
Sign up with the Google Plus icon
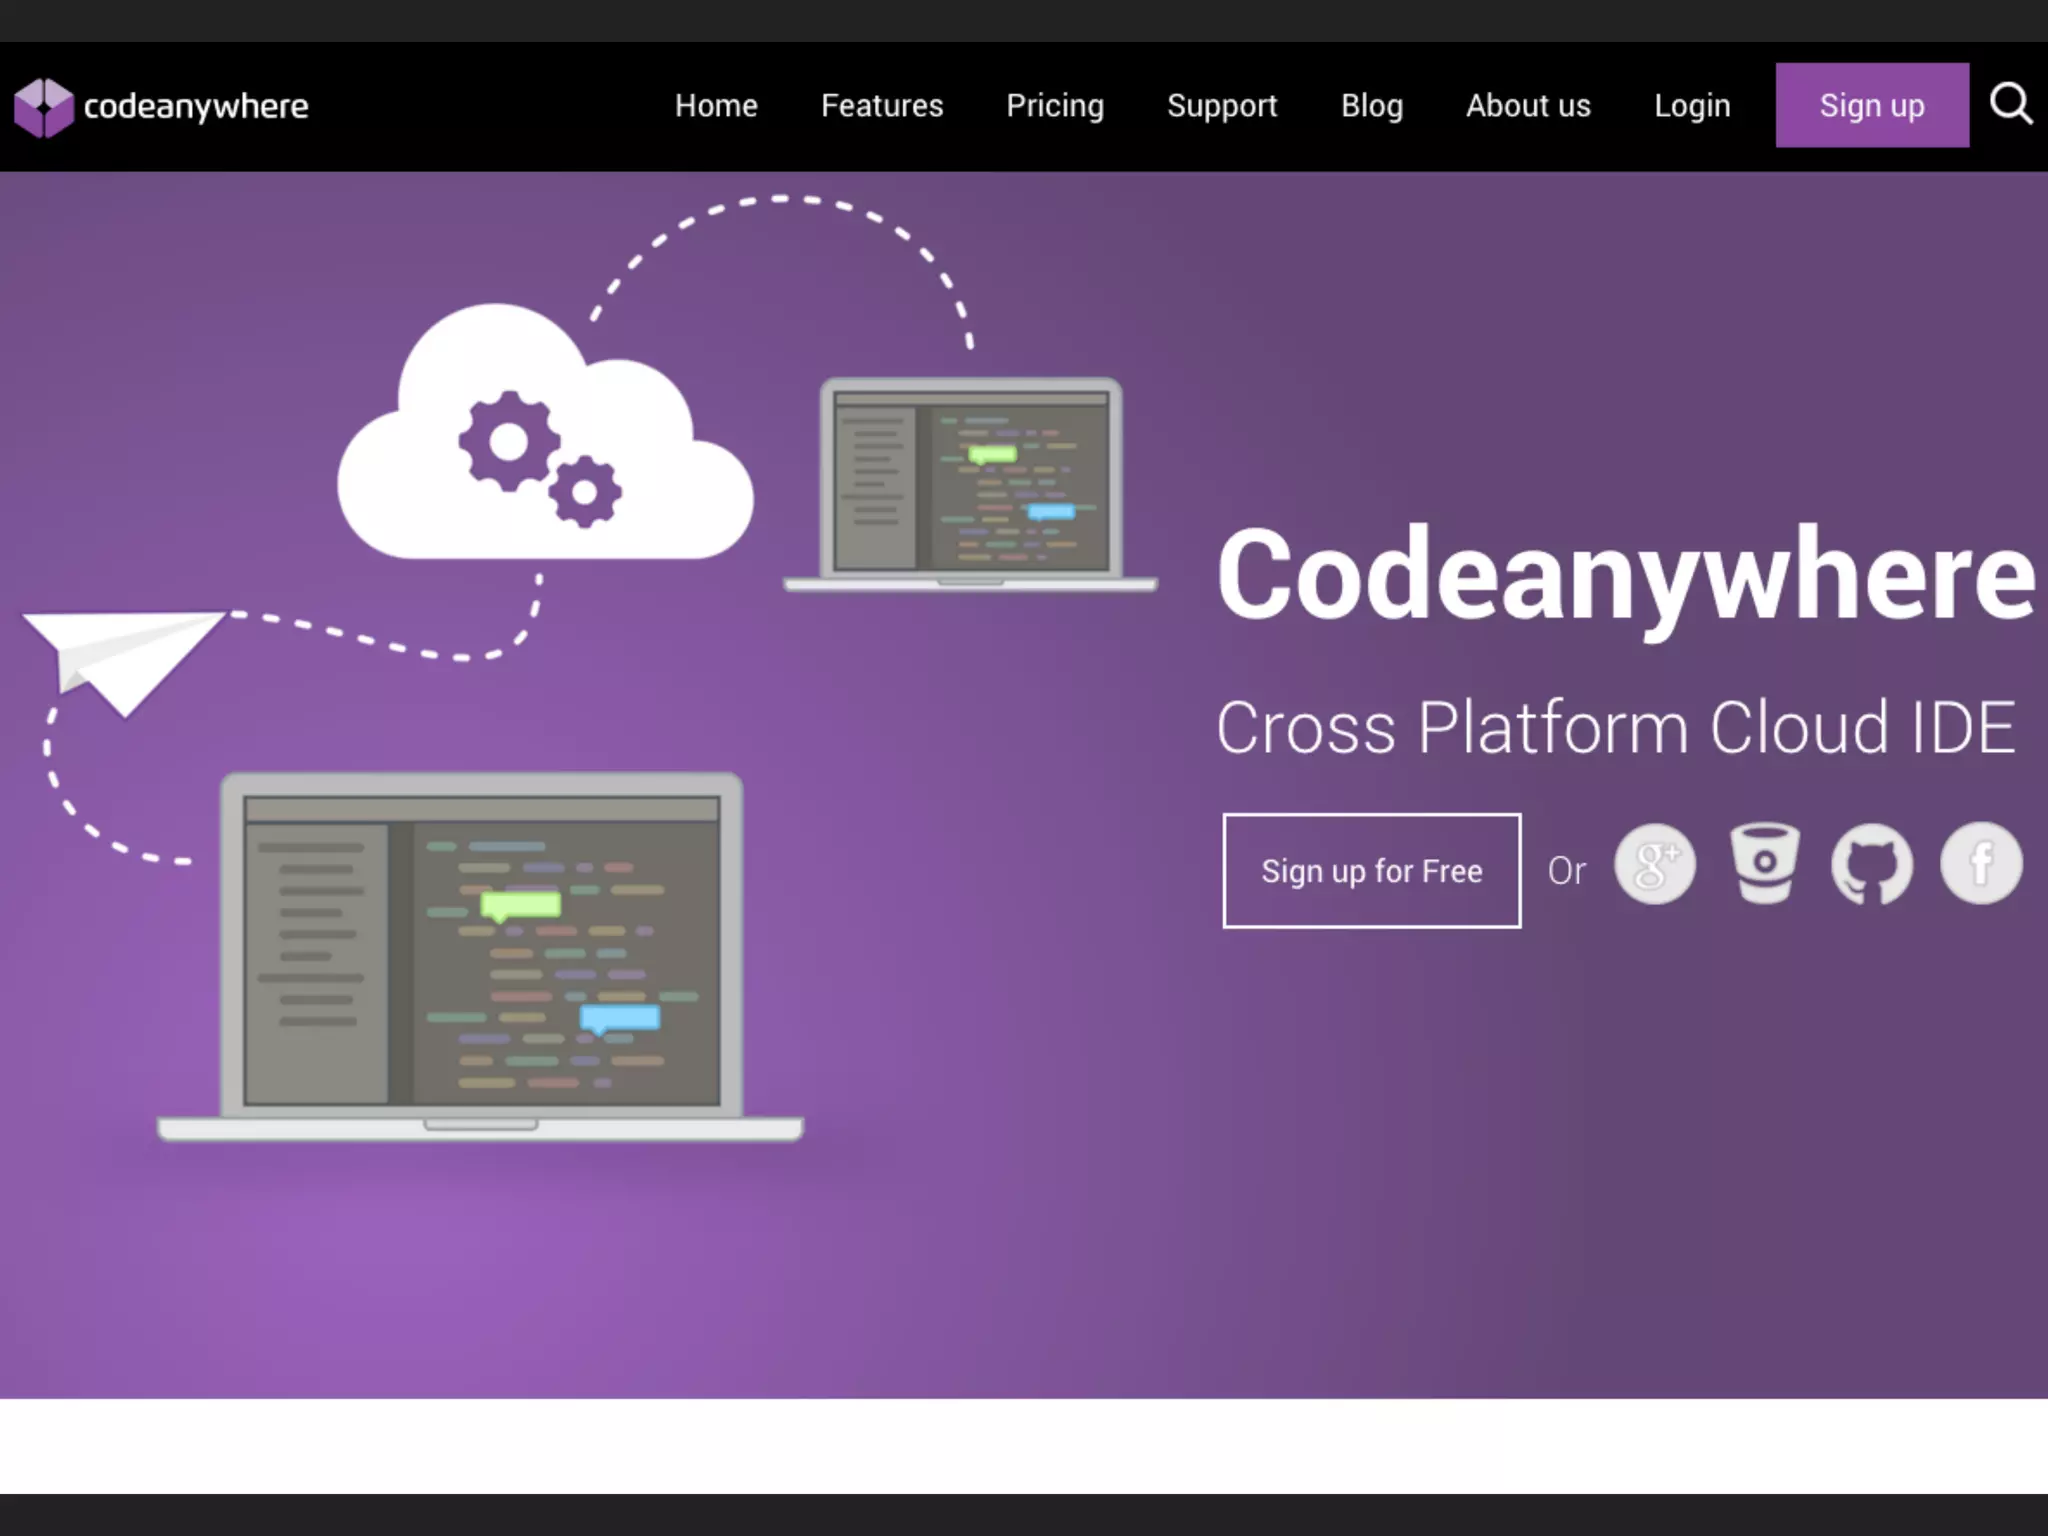[1655, 864]
